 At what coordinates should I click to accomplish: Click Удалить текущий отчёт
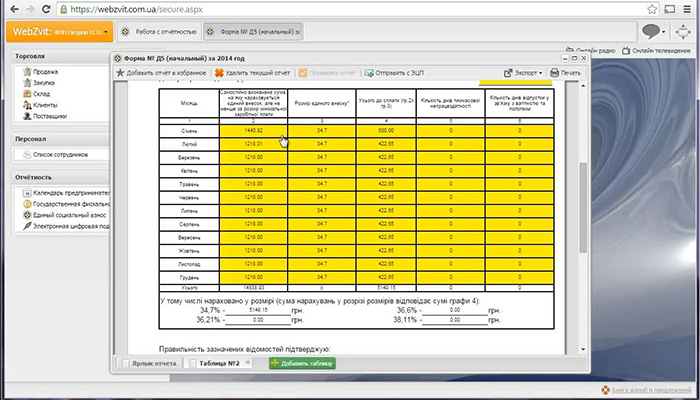[x=252, y=73]
